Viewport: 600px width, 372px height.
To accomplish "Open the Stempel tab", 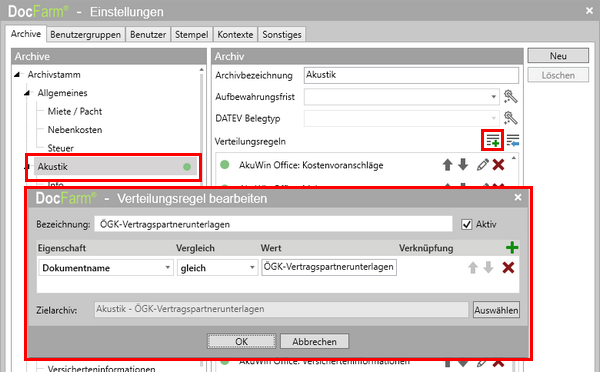I will 191,34.
